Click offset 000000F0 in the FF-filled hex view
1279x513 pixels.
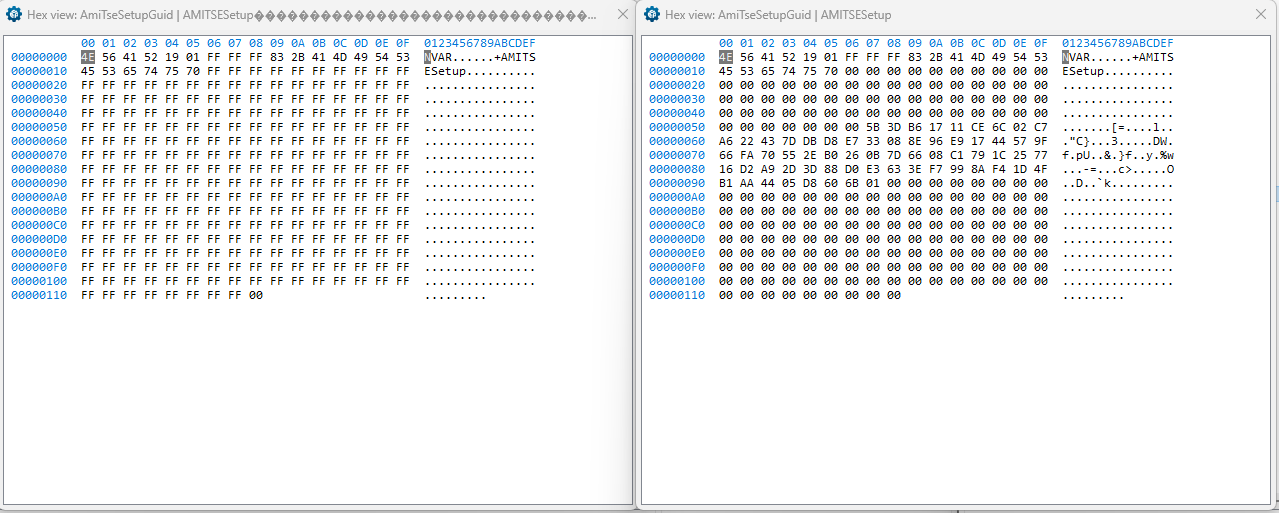39,267
